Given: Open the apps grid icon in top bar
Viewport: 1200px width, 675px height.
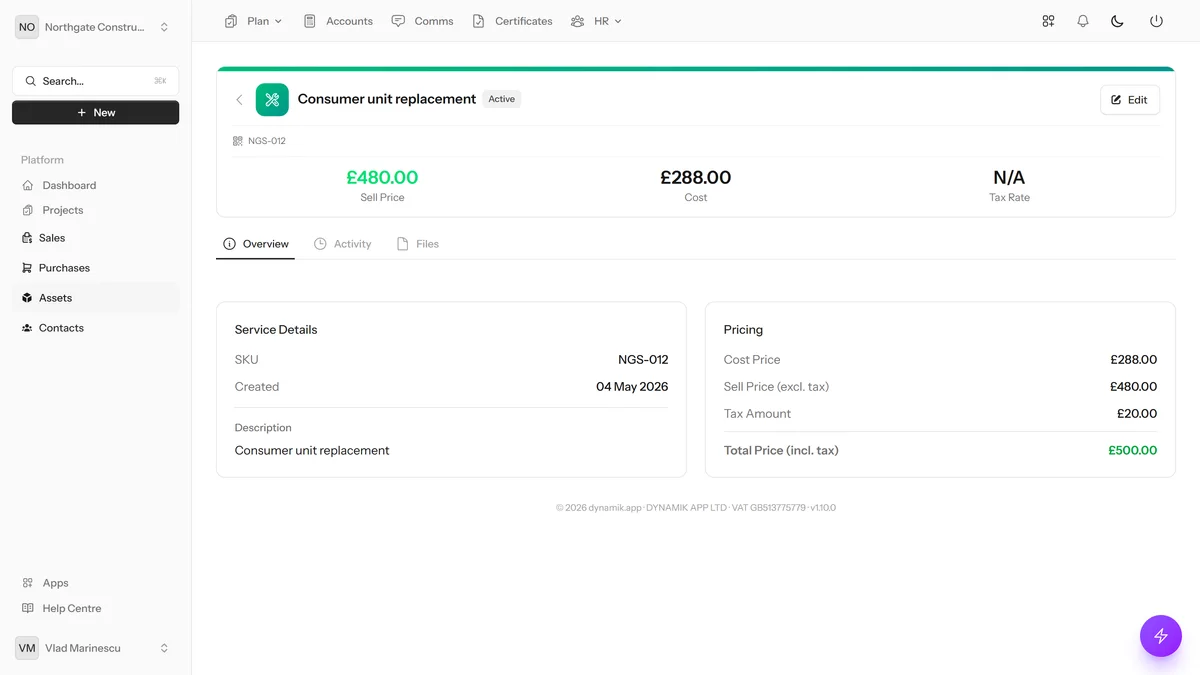Looking at the screenshot, I should pos(1048,21).
